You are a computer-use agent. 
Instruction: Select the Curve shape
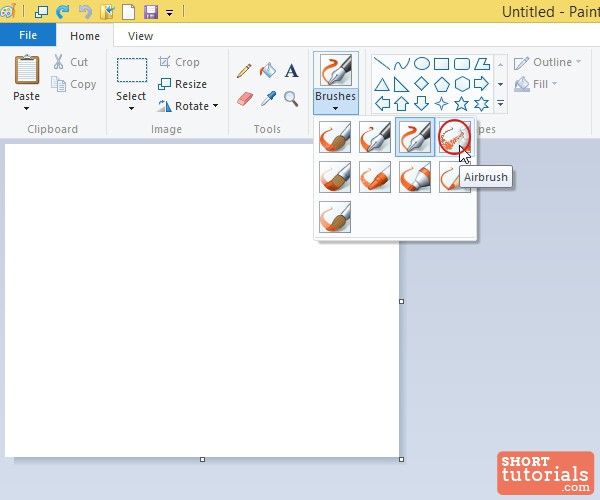[x=402, y=64]
